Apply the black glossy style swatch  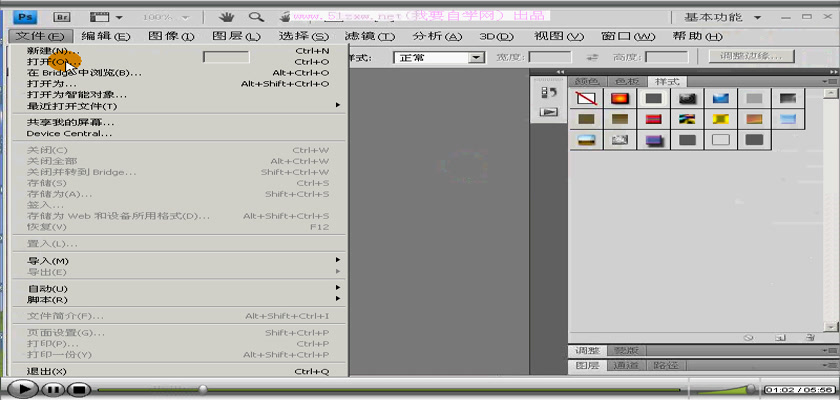tap(687, 99)
